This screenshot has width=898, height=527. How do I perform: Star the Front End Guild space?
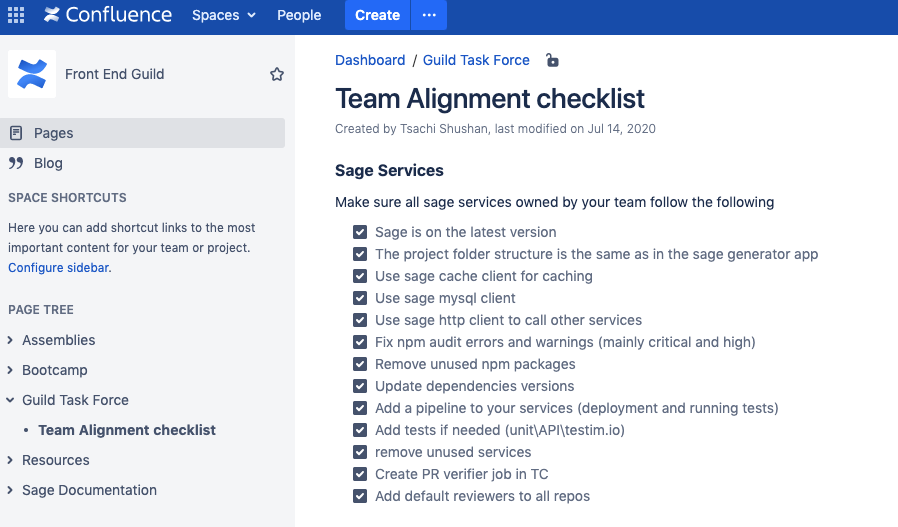277,74
